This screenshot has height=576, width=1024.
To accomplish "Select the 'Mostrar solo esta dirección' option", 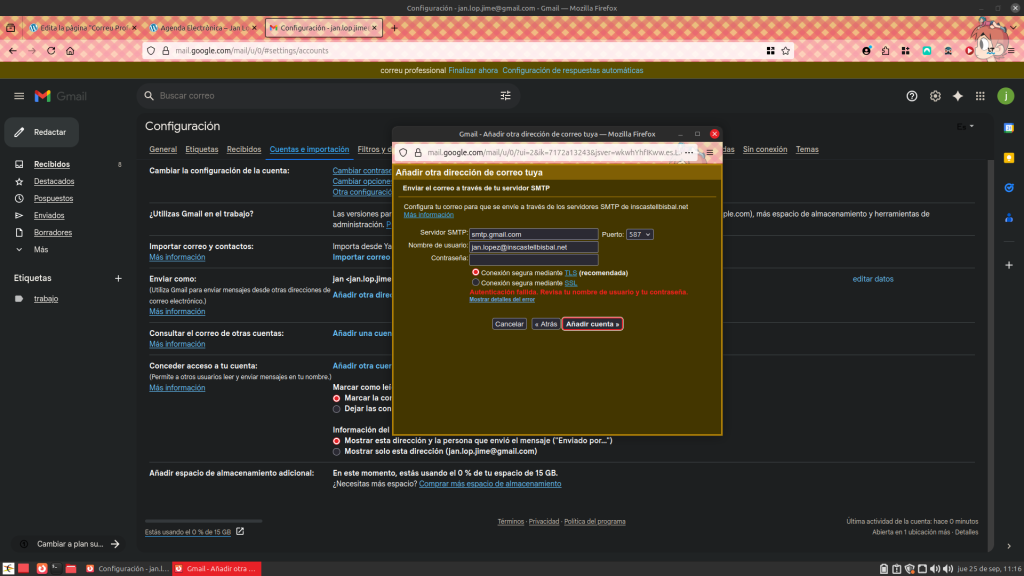I will [x=337, y=451].
